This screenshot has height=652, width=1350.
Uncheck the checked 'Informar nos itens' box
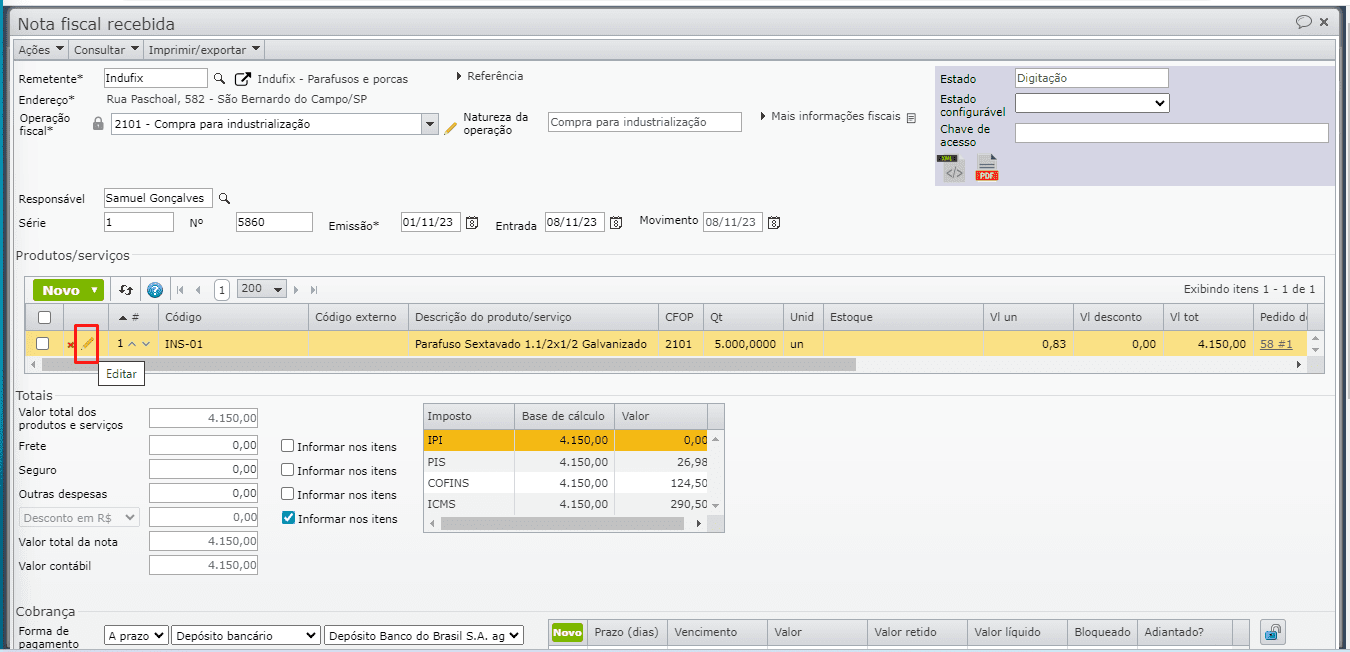point(288,518)
